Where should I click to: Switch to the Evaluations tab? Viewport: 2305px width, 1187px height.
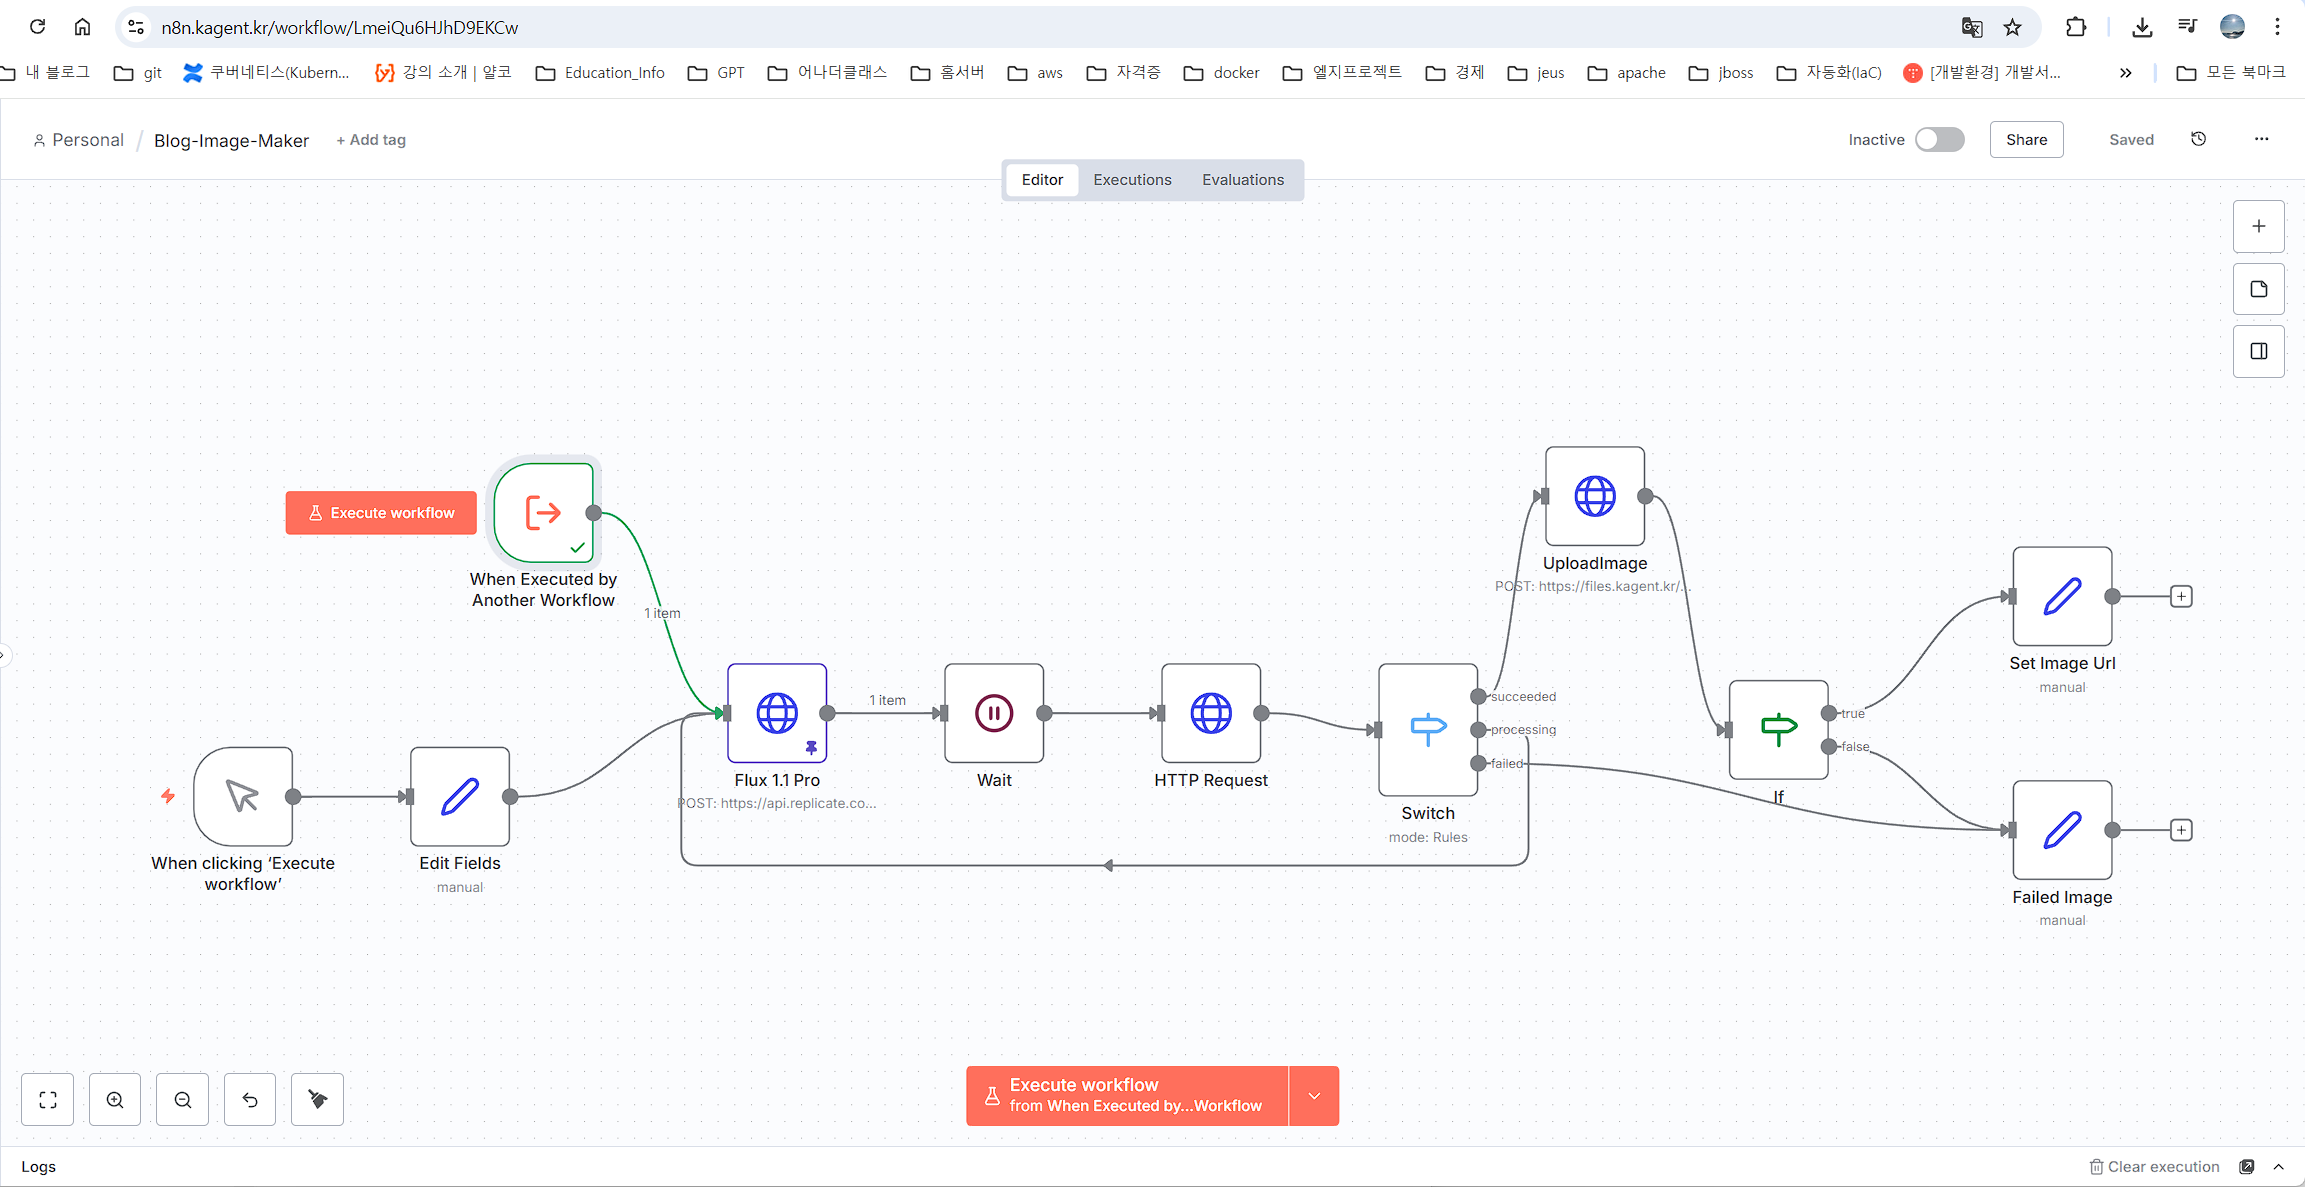pyautogui.click(x=1242, y=180)
